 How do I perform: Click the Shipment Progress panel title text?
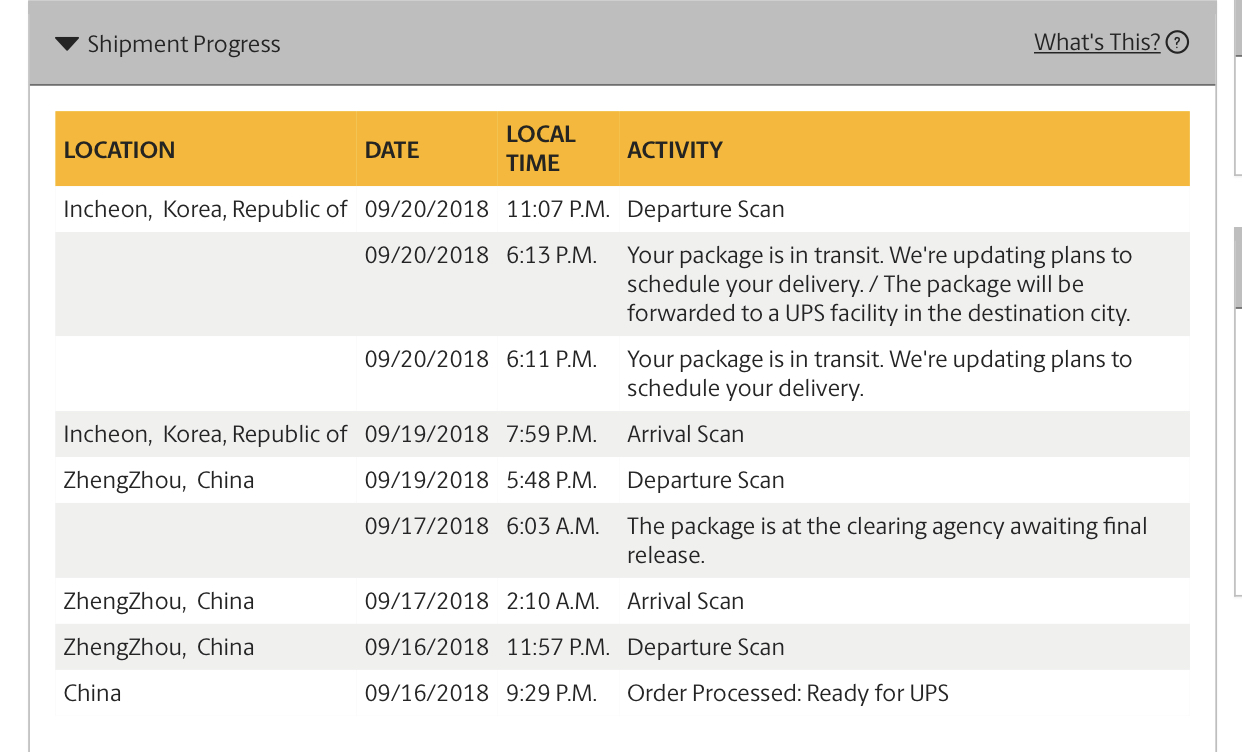click(184, 44)
